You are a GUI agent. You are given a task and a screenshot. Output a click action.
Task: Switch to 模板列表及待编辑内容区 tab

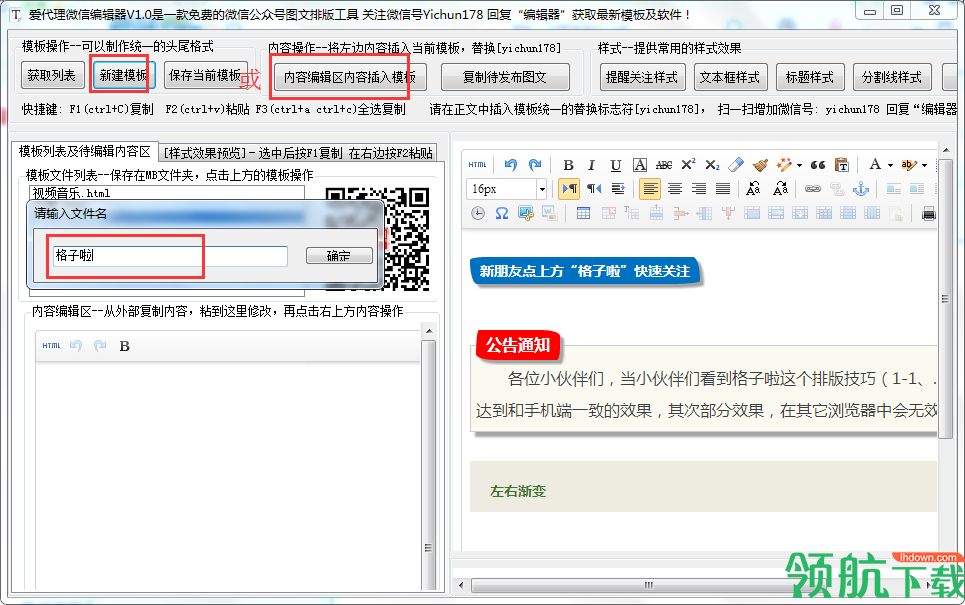(85, 151)
